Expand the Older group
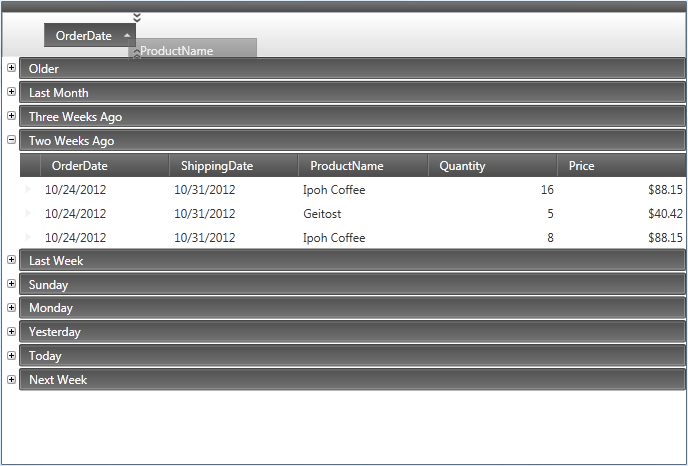 point(11,68)
